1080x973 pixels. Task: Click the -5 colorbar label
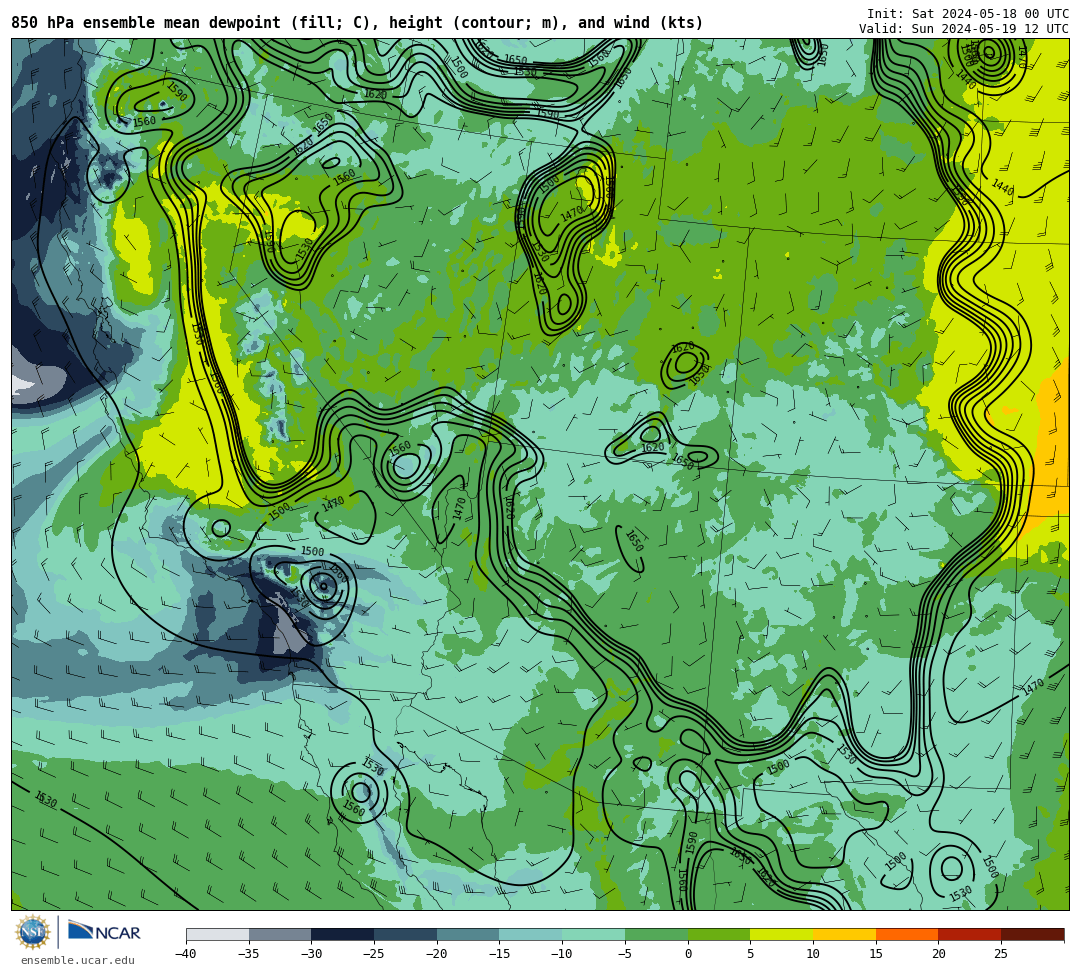[625, 954]
